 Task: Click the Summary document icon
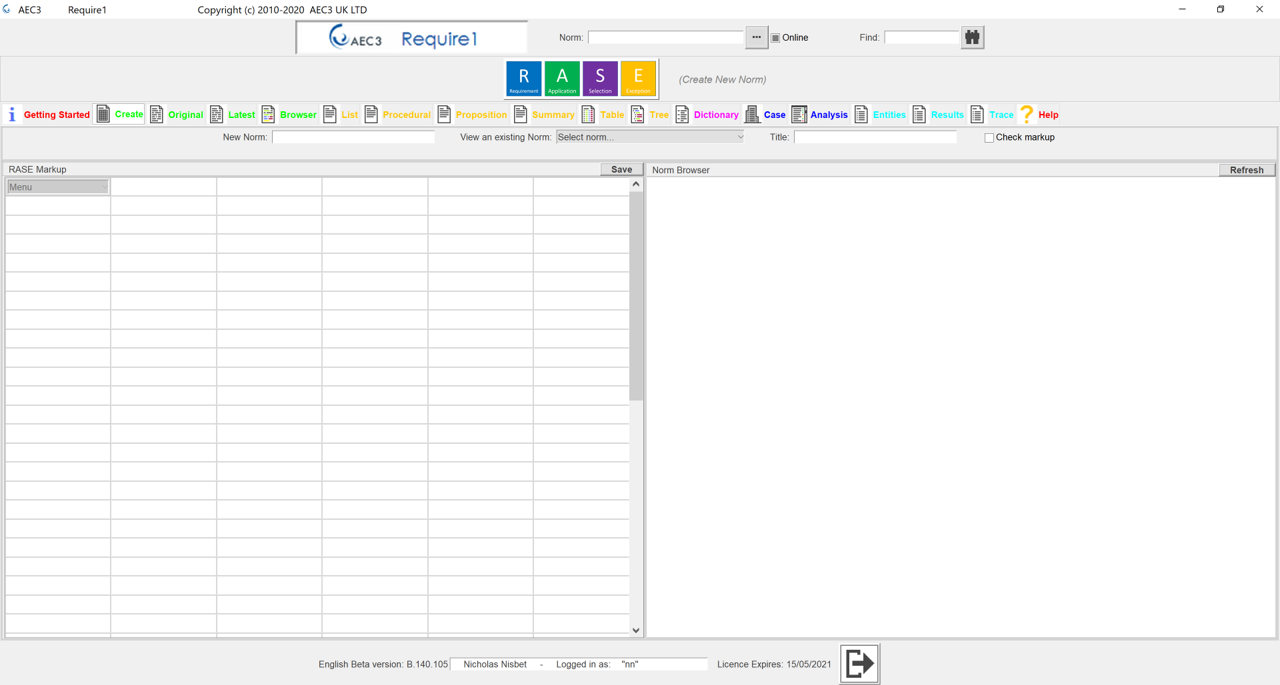(x=521, y=115)
